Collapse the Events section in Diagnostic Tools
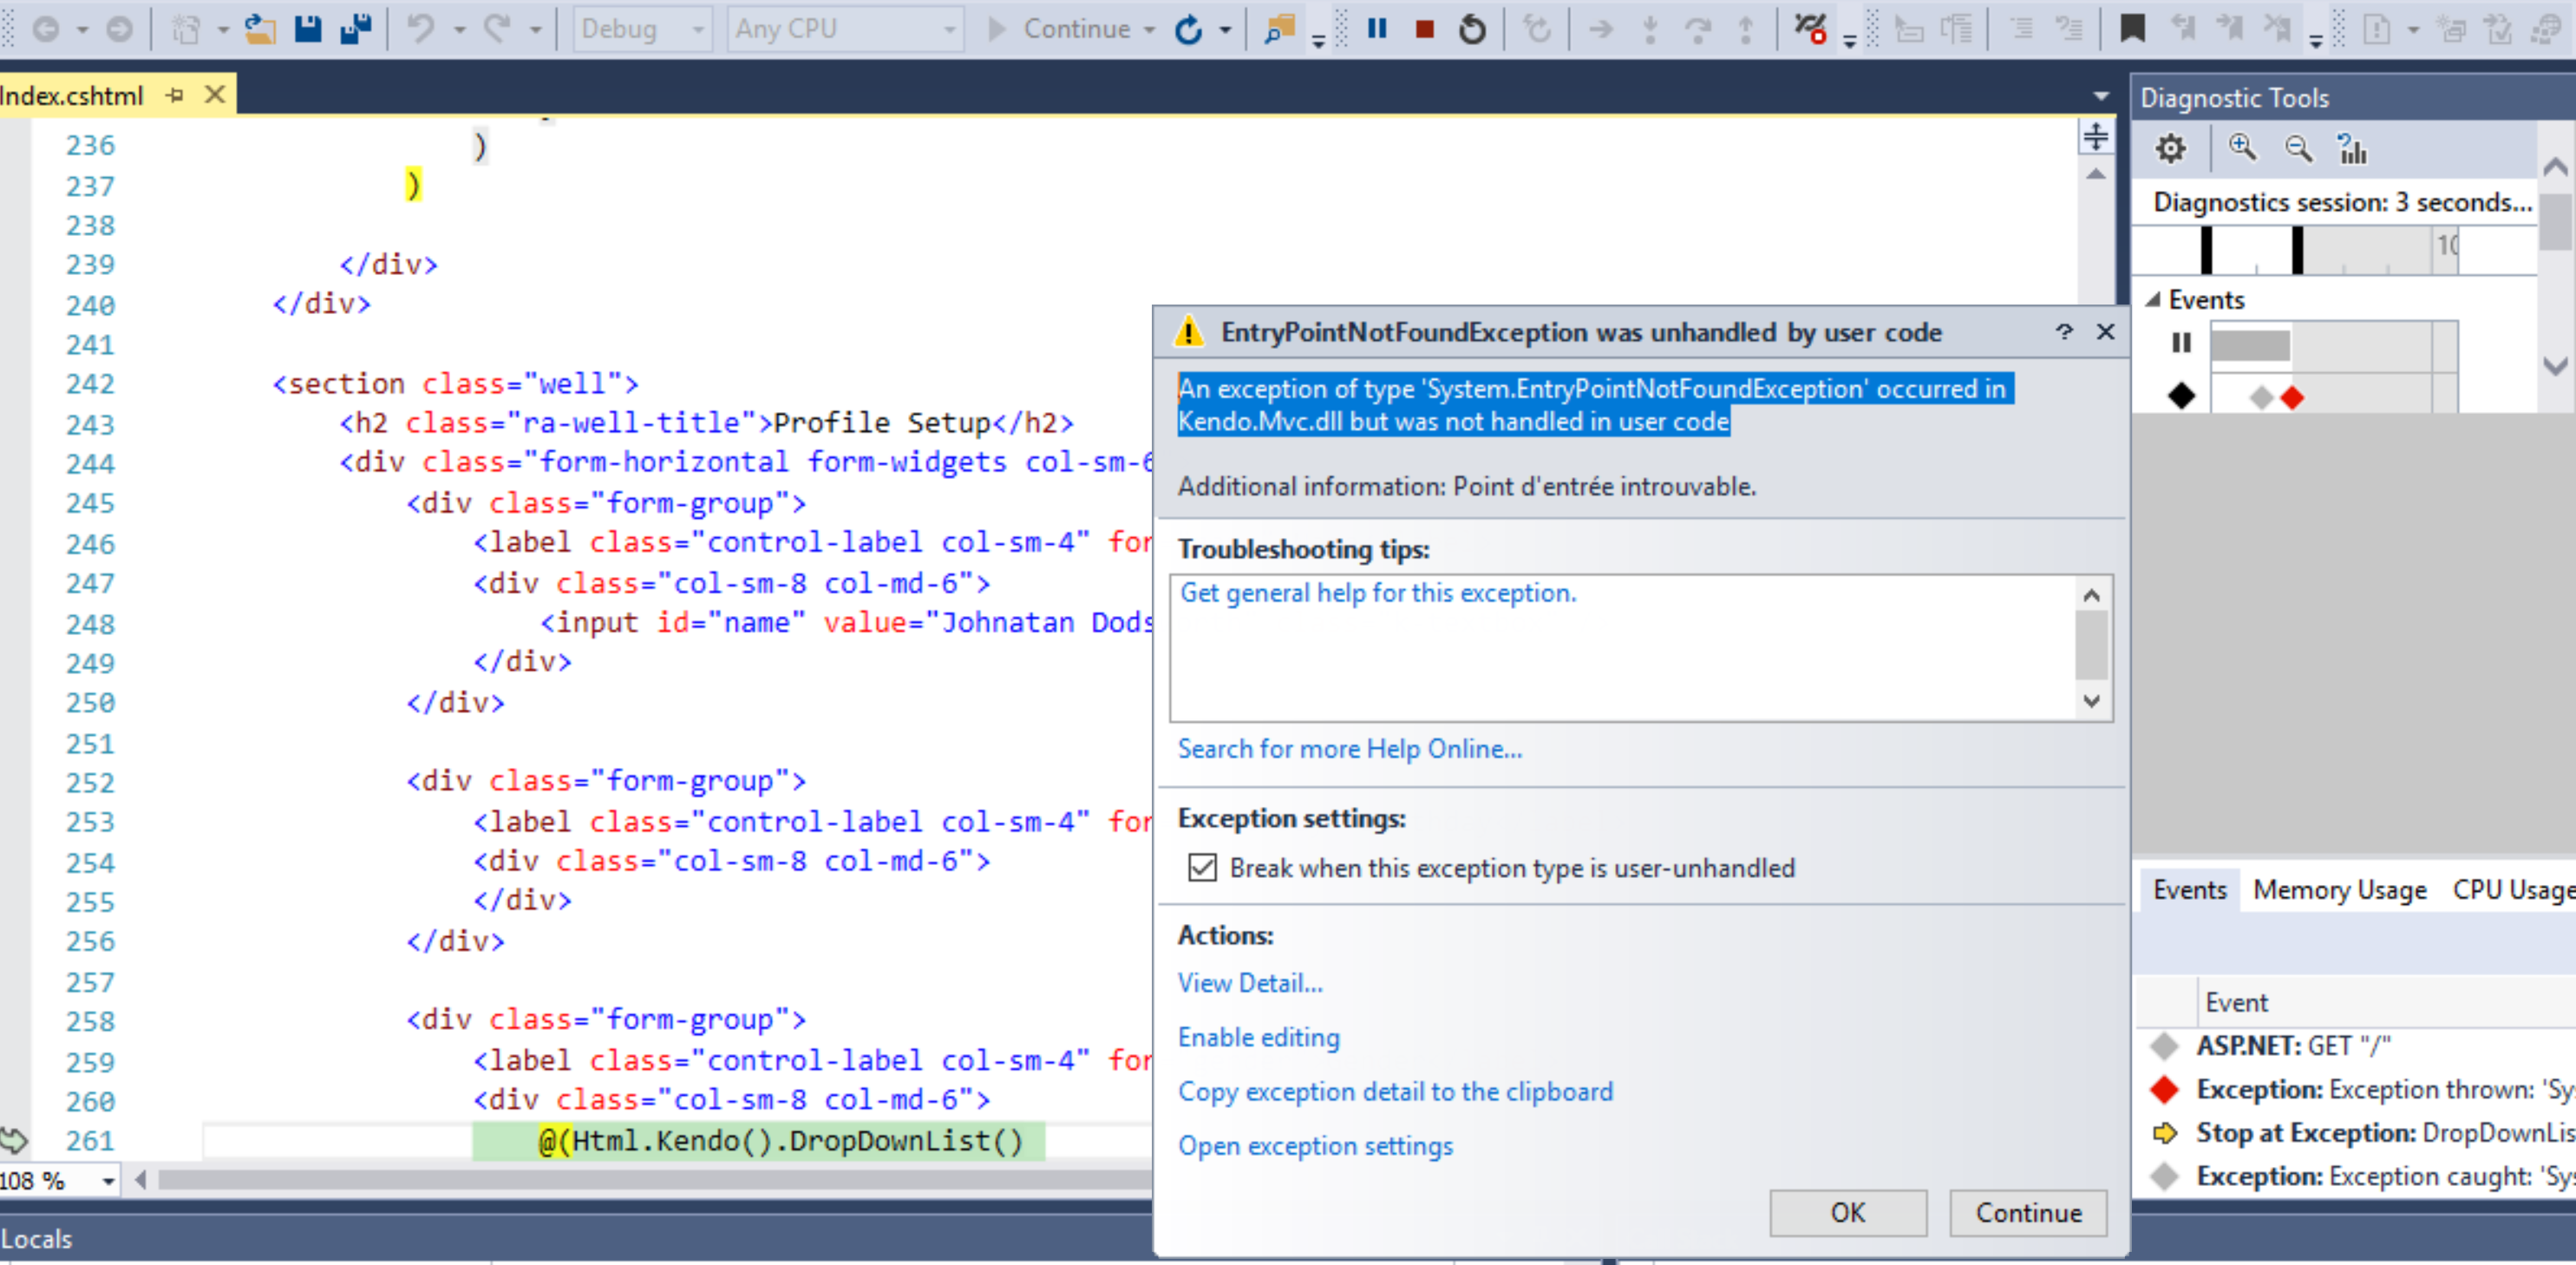The width and height of the screenshot is (2576, 1265). coord(2153,299)
